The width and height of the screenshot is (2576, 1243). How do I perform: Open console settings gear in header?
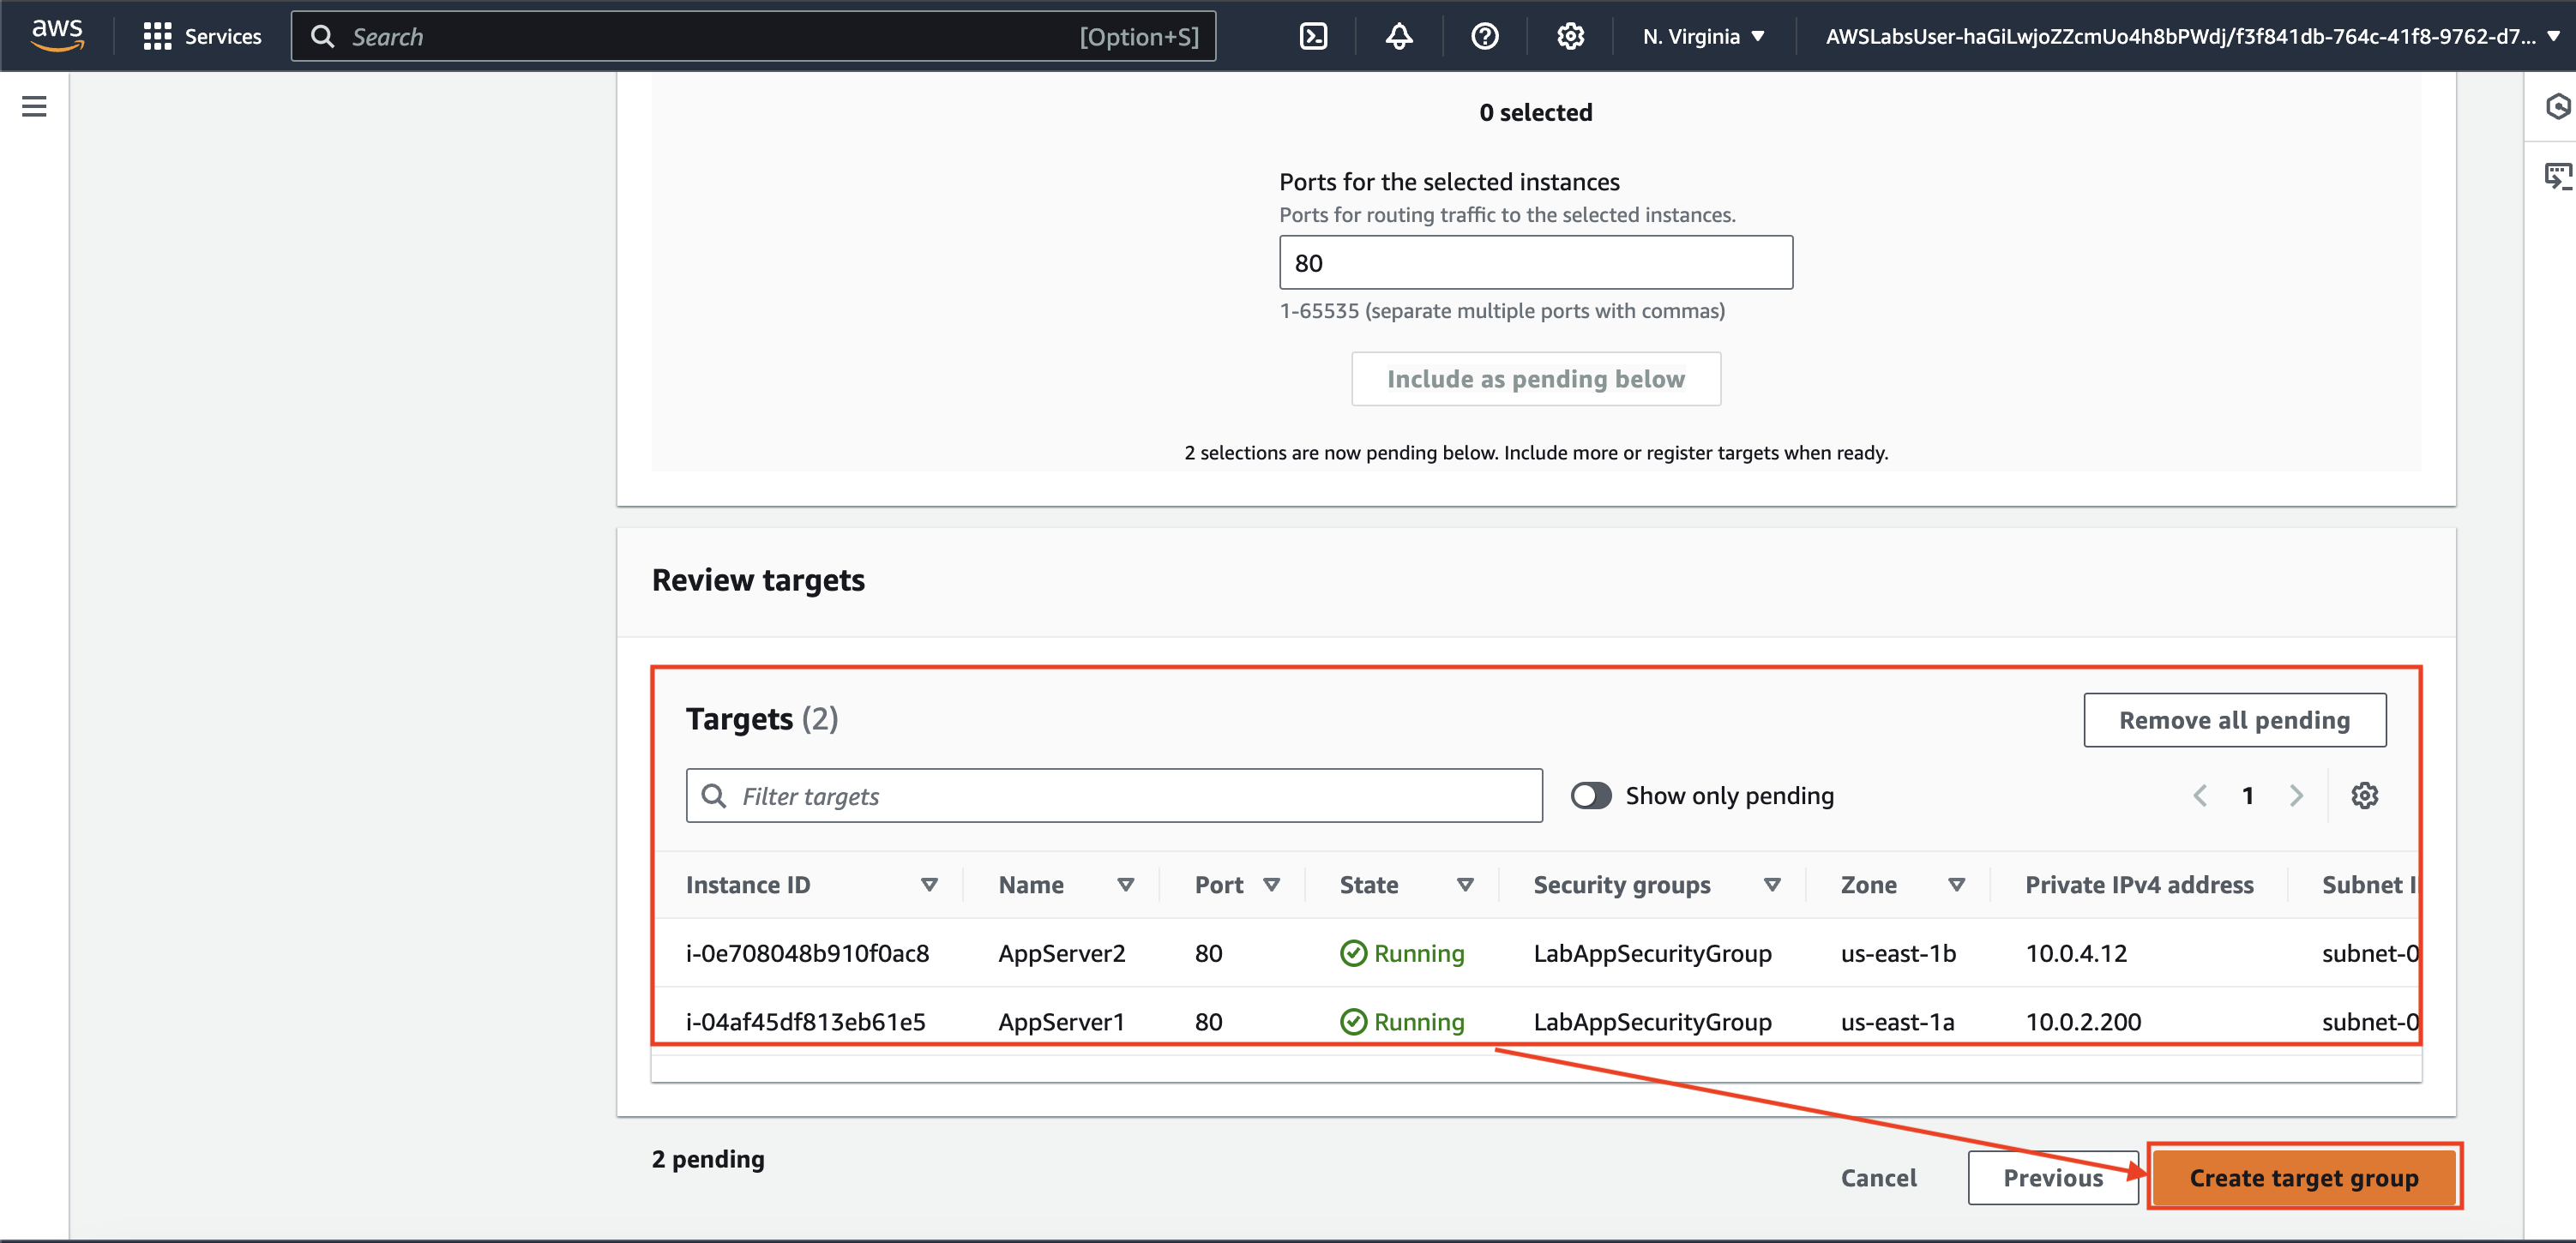pyautogui.click(x=1570, y=37)
